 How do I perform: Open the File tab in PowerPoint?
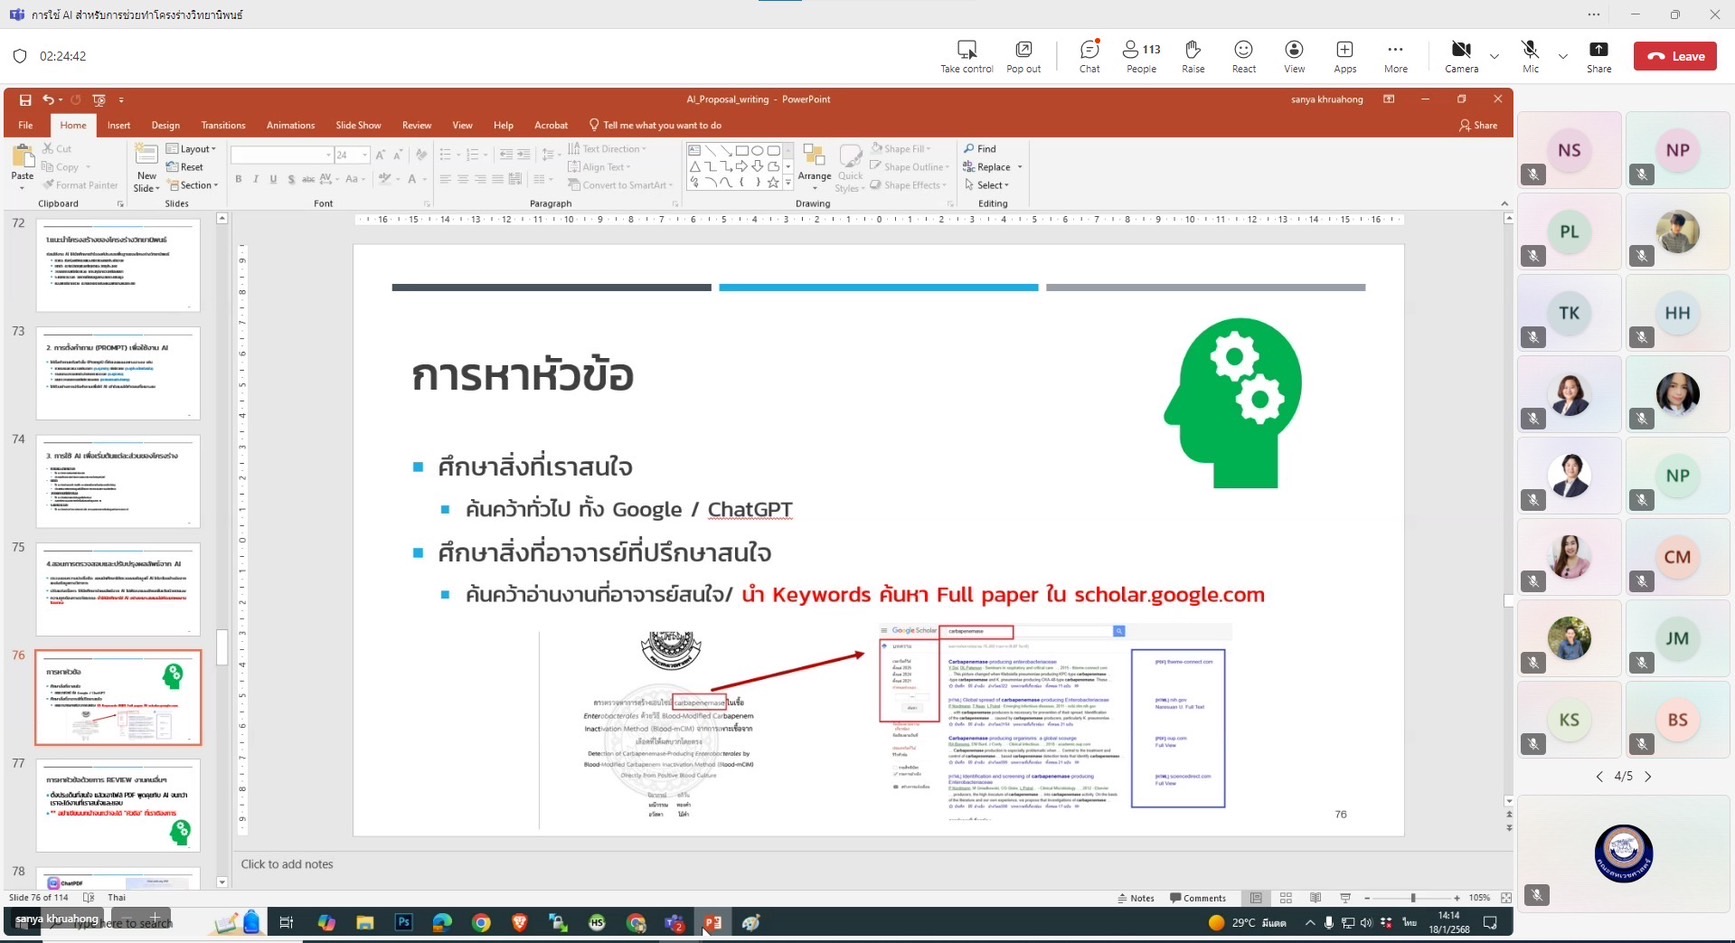(x=25, y=125)
